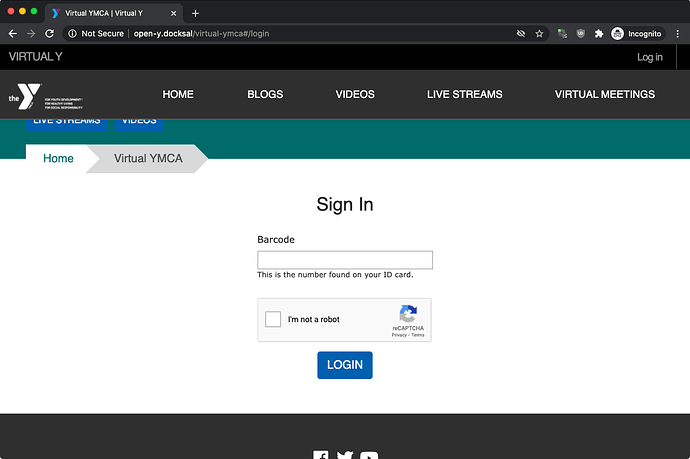Viewport: 690px width, 459px height.
Task: Open reCAPTCHA Privacy link
Action: coord(399,335)
